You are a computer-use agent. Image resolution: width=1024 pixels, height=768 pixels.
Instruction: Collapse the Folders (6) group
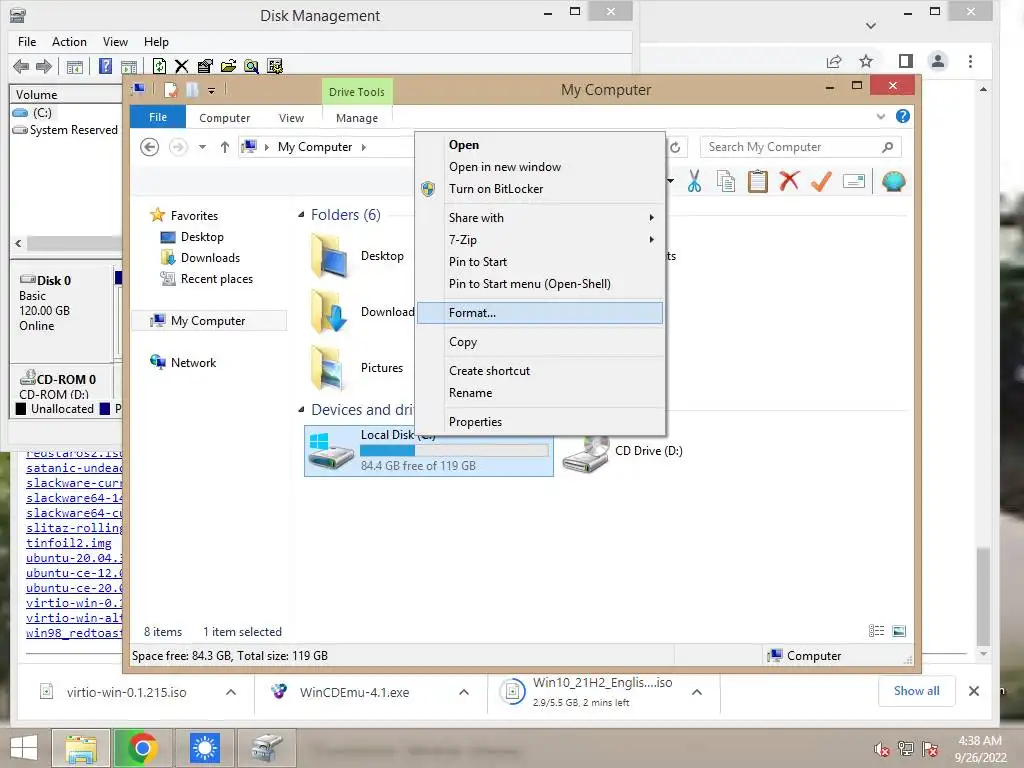click(x=301, y=215)
